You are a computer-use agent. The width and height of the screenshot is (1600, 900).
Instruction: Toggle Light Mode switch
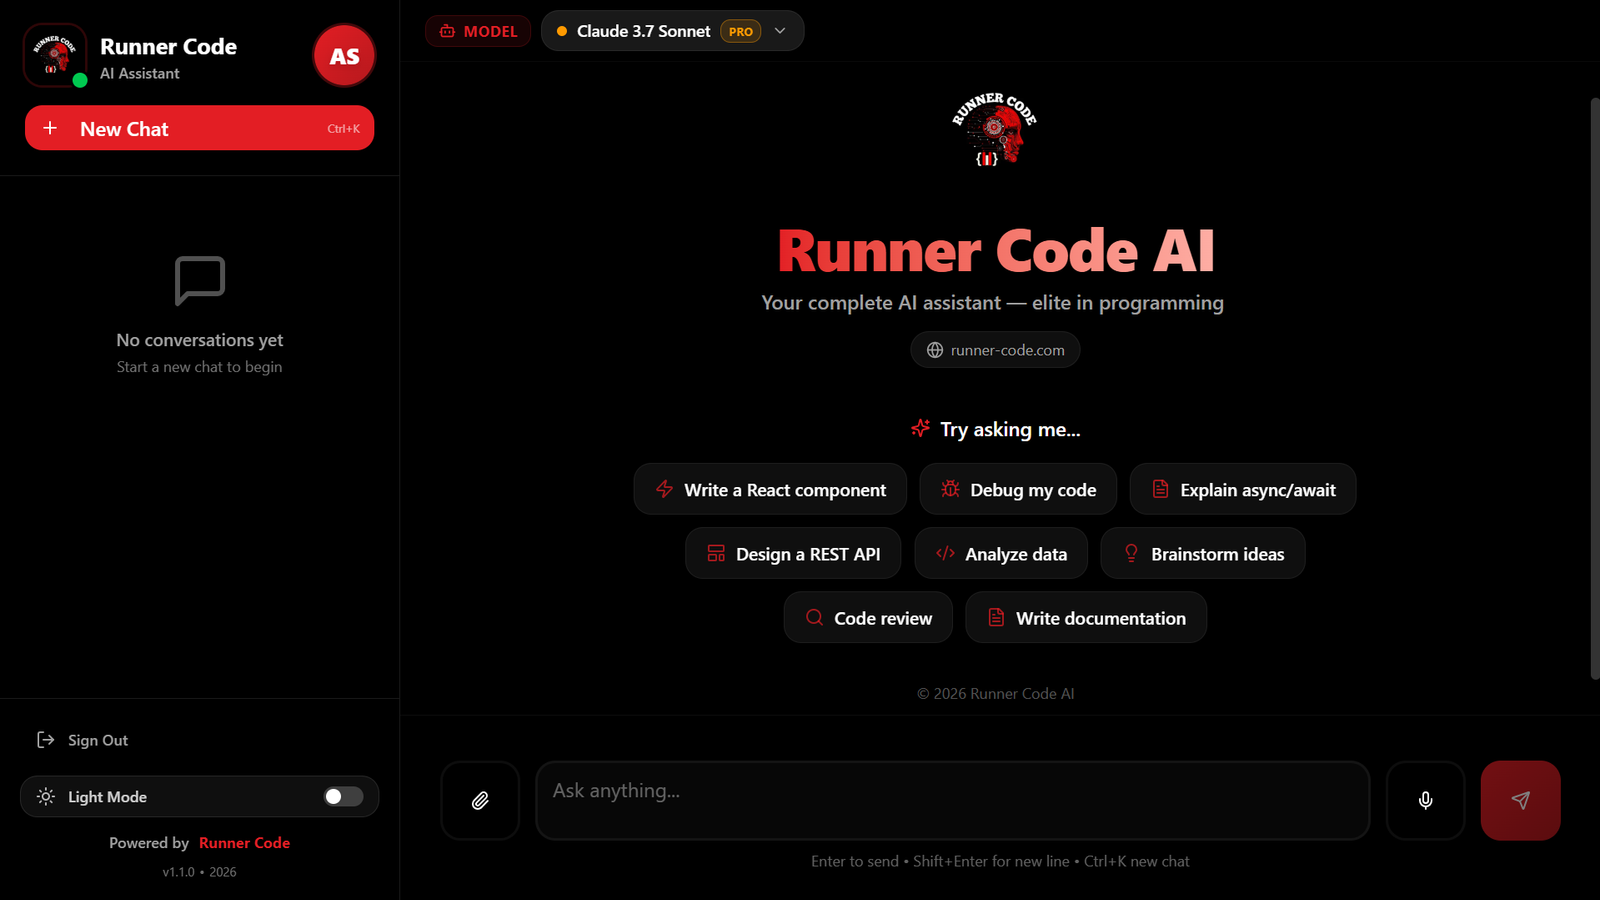(x=341, y=796)
